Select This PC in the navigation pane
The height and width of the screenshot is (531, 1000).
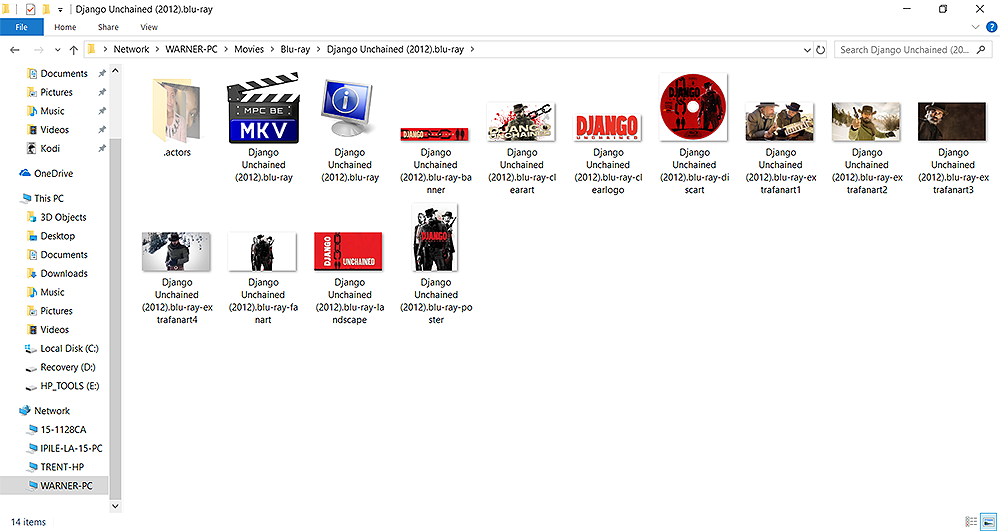click(x=49, y=198)
